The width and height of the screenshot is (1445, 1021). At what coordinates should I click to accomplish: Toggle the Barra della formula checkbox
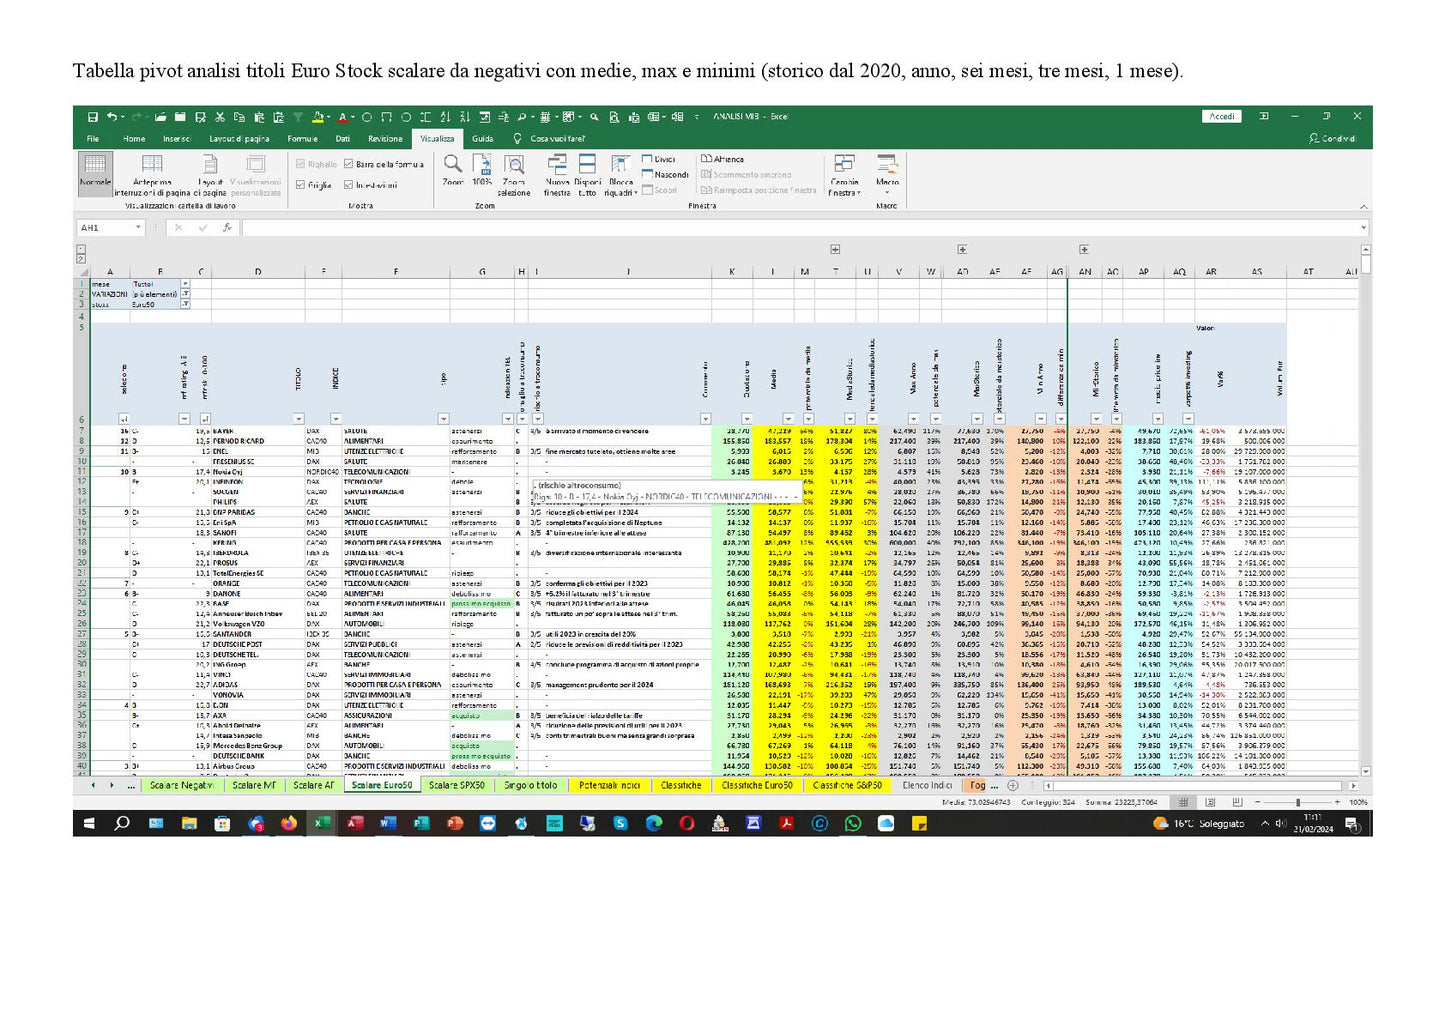pos(384,164)
